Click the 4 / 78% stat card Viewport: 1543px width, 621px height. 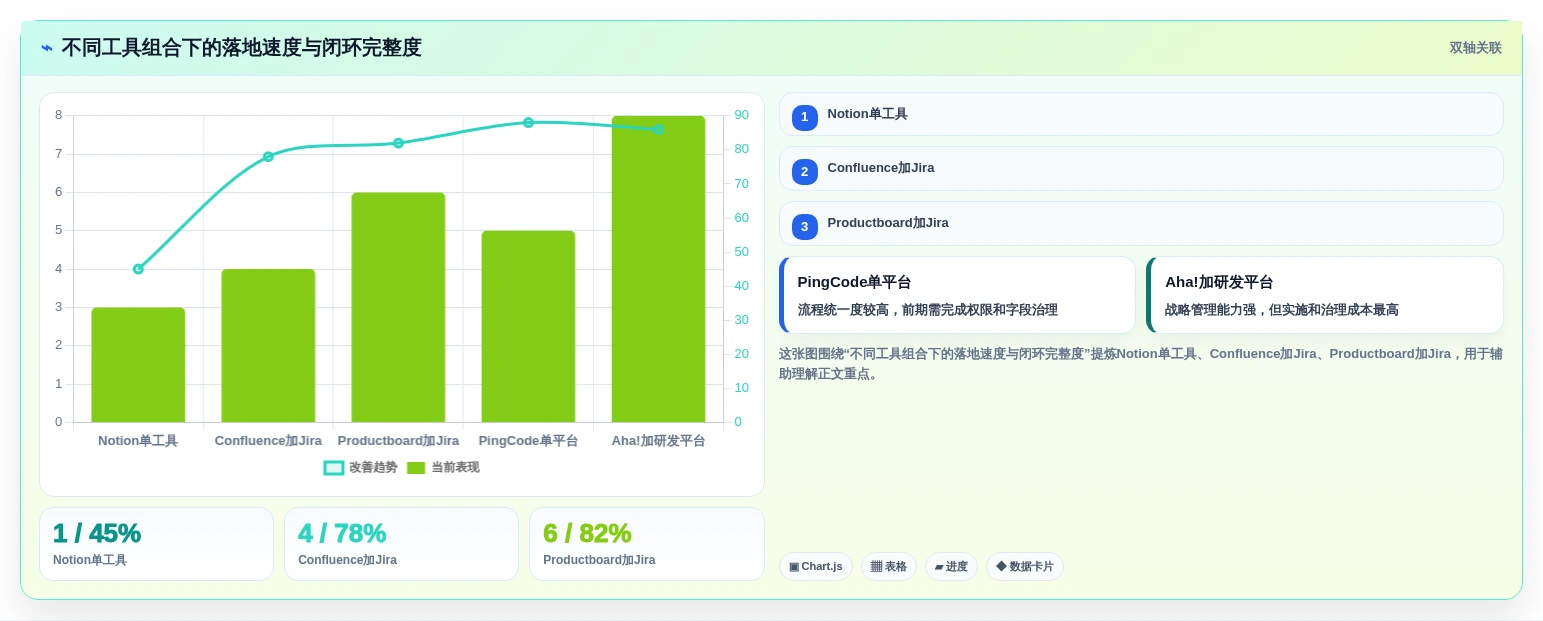[401, 544]
